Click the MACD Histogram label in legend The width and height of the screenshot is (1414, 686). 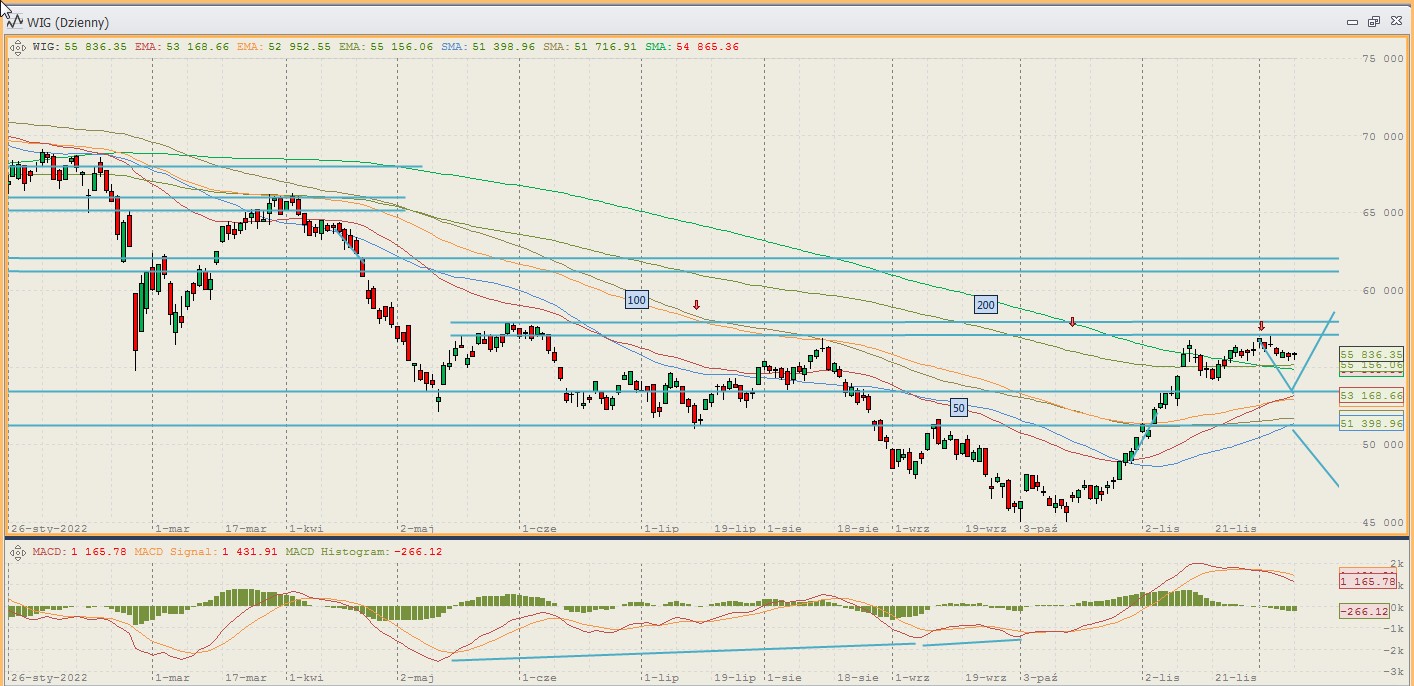[334, 551]
